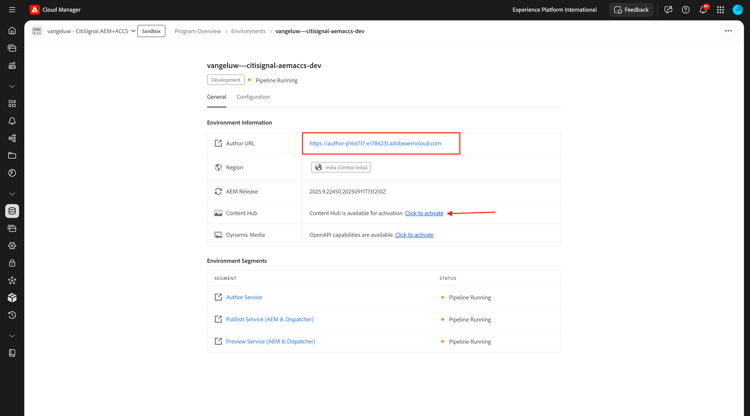
Task: Click the sidebar folder icon
Action: pyautogui.click(x=12, y=156)
